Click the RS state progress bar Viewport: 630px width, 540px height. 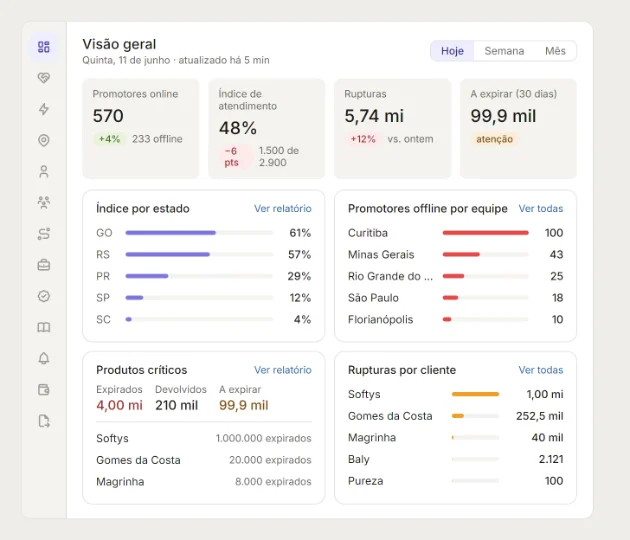199,254
